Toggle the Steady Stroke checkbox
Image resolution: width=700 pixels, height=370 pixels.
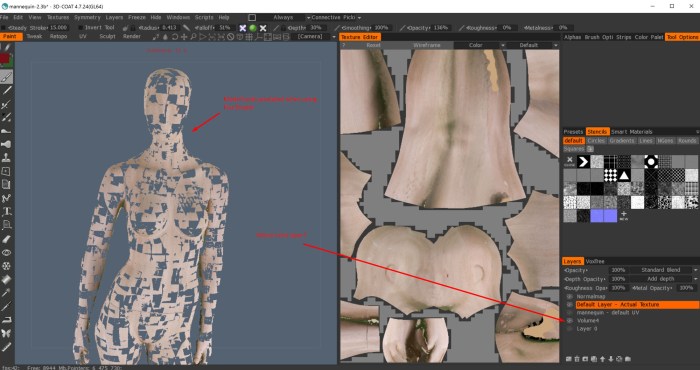(4, 28)
